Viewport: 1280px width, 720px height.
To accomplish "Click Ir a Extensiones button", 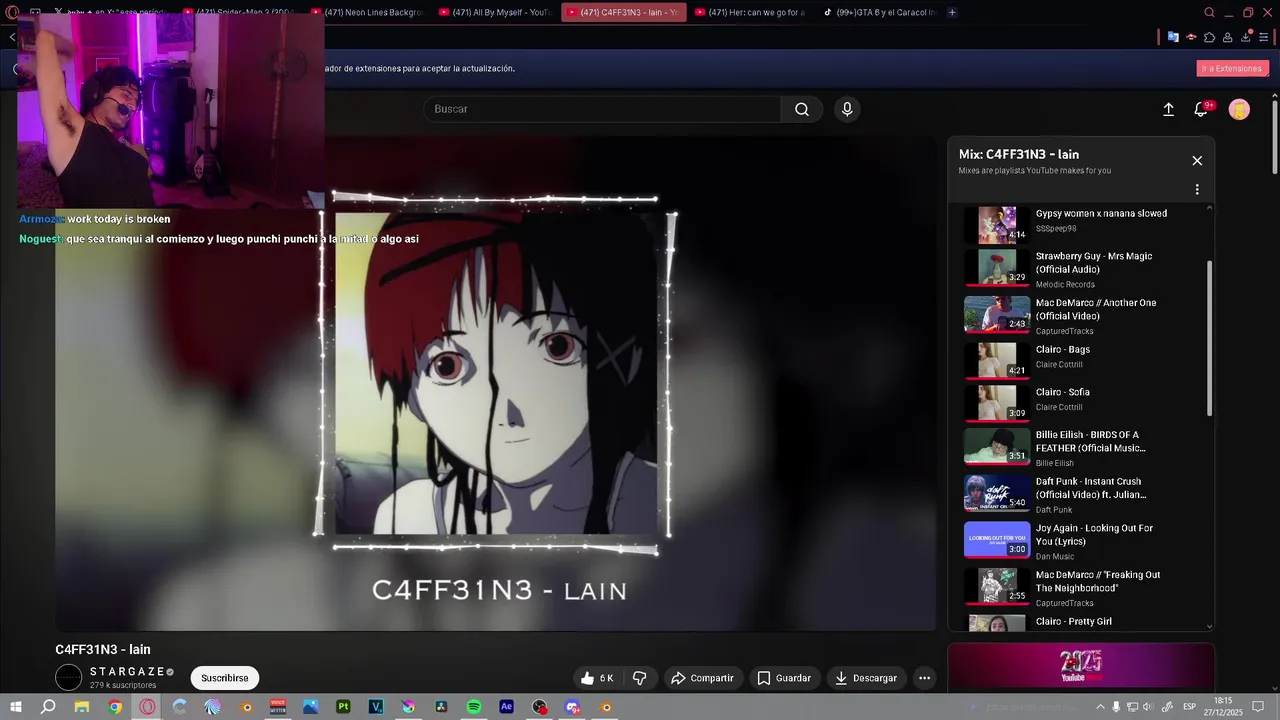I will (1232, 68).
